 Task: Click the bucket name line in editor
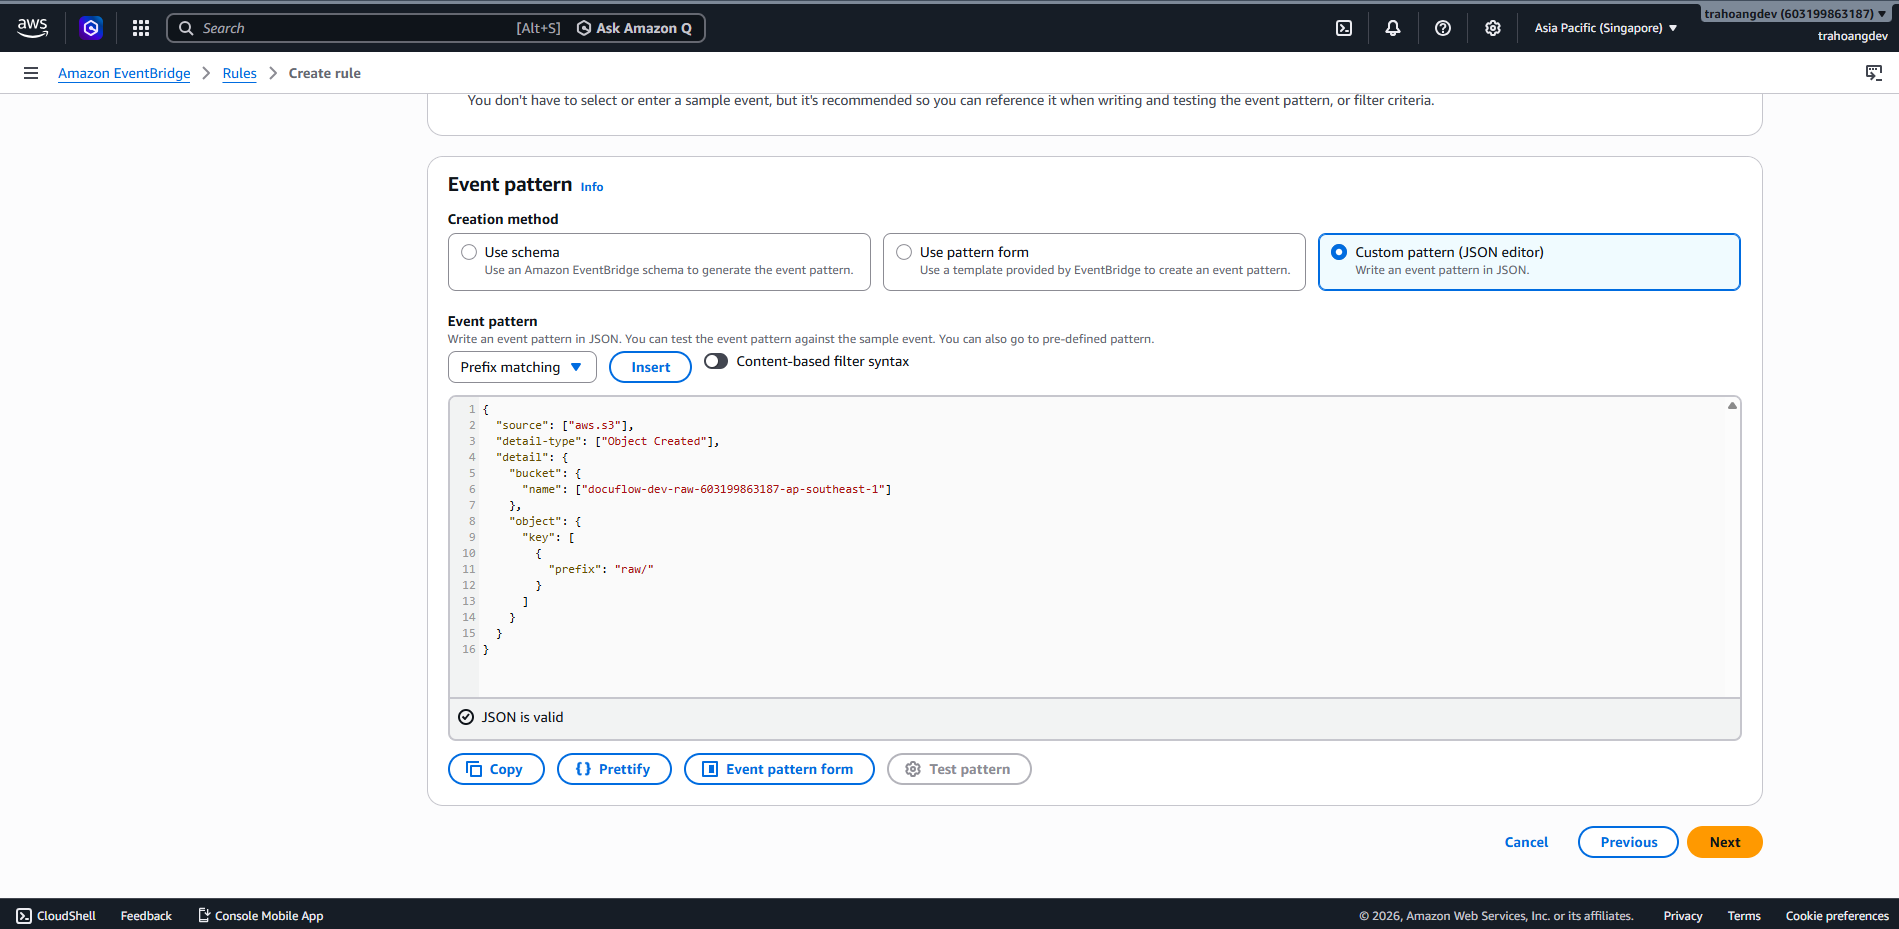click(707, 489)
